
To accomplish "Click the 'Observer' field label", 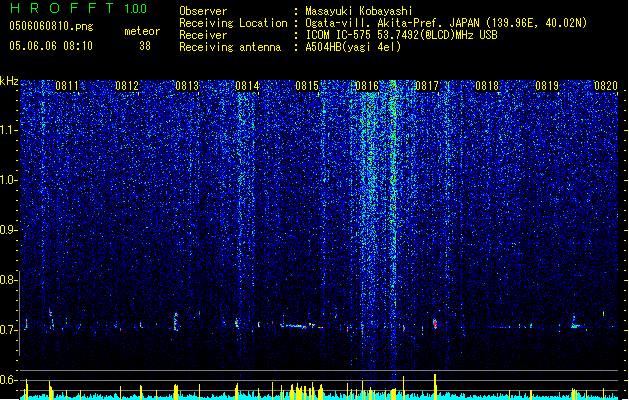I will [203, 11].
